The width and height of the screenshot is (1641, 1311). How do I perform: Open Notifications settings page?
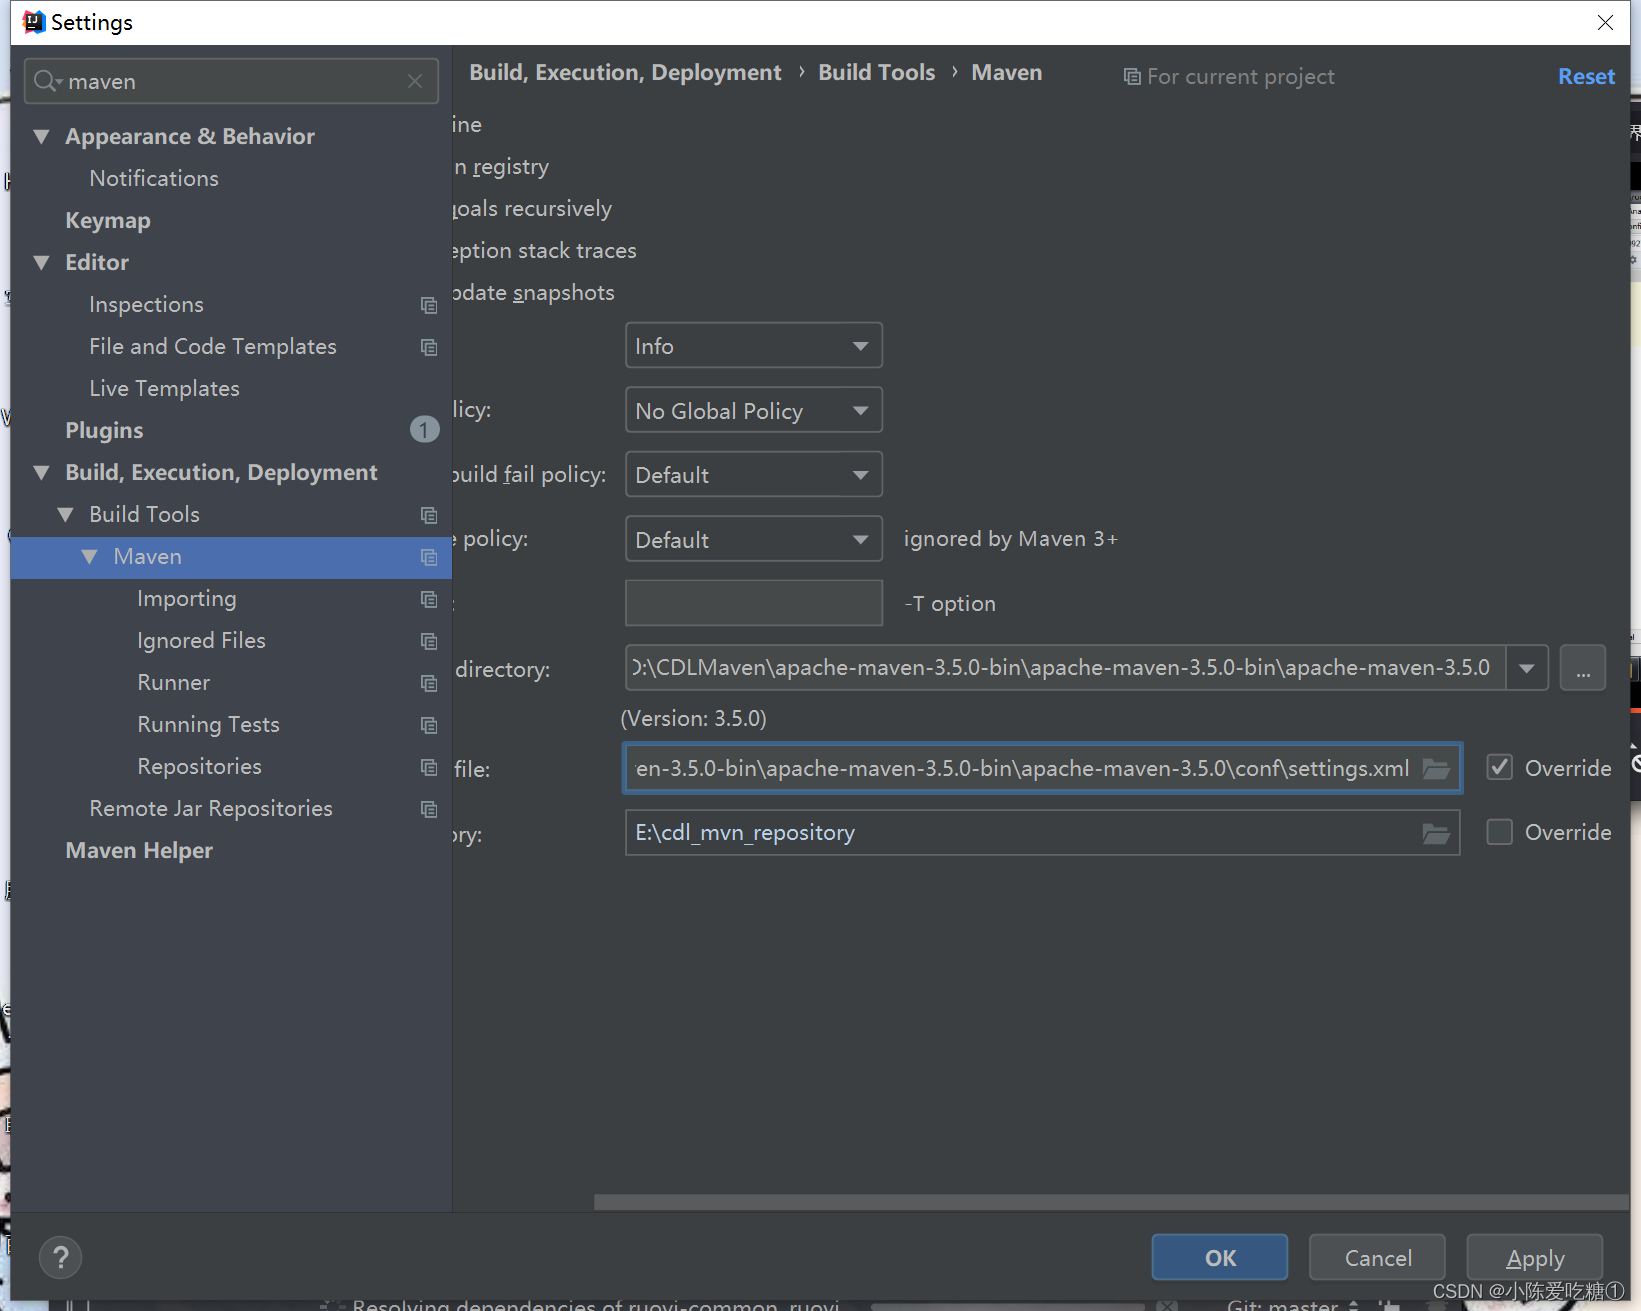coord(154,178)
